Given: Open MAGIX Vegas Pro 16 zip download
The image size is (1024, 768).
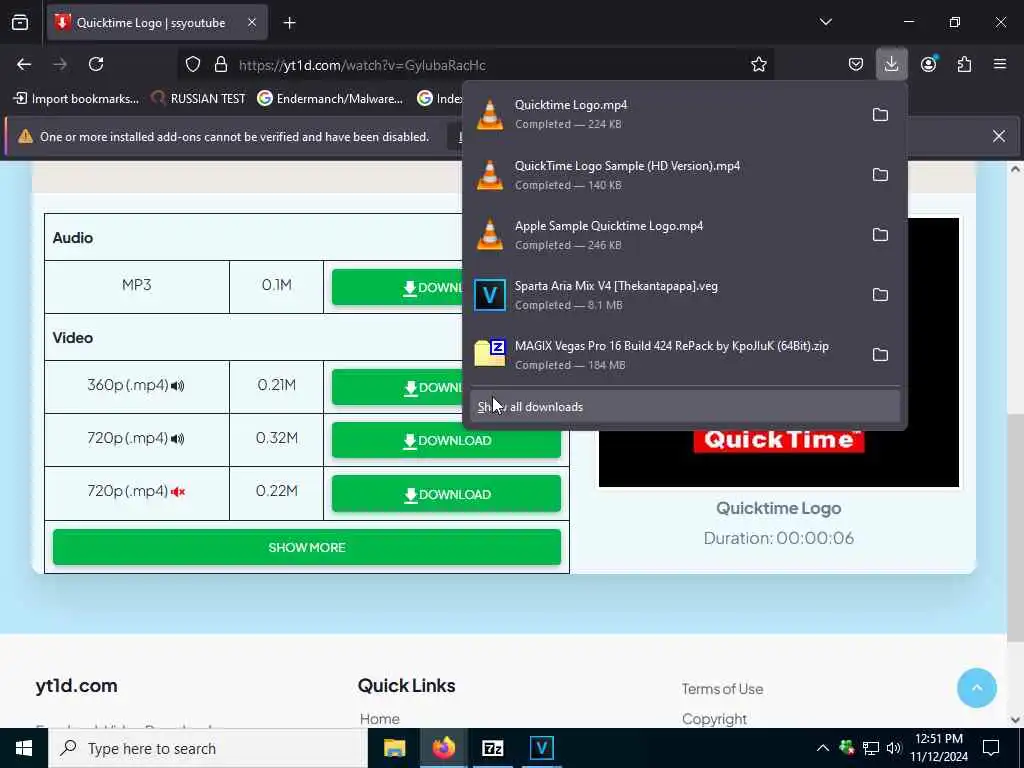Looking at the screenshot, I should [663, 355].
